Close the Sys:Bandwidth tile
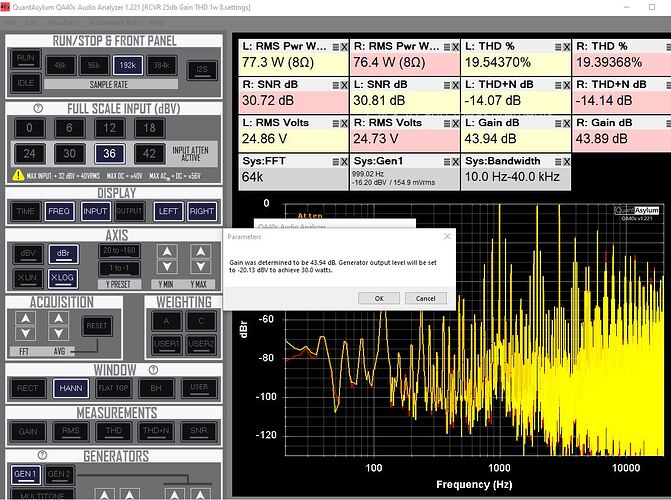Viewport: 671px width, 500px height. [x=567, y=162]
